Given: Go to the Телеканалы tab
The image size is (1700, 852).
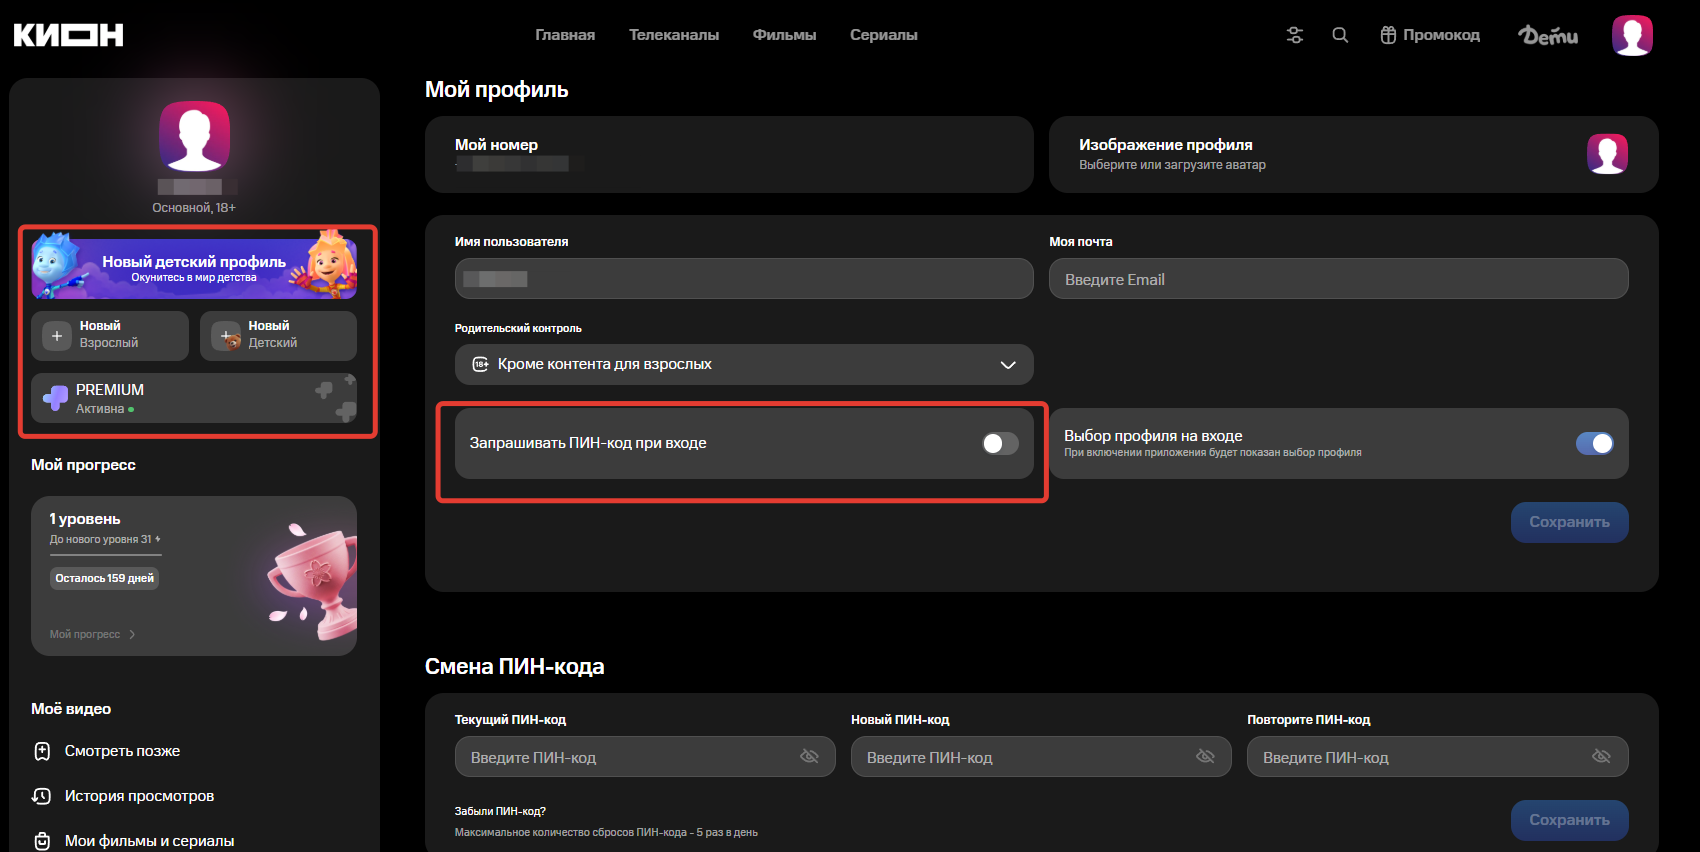Looking at the screenshot, I should pos(673,35).
